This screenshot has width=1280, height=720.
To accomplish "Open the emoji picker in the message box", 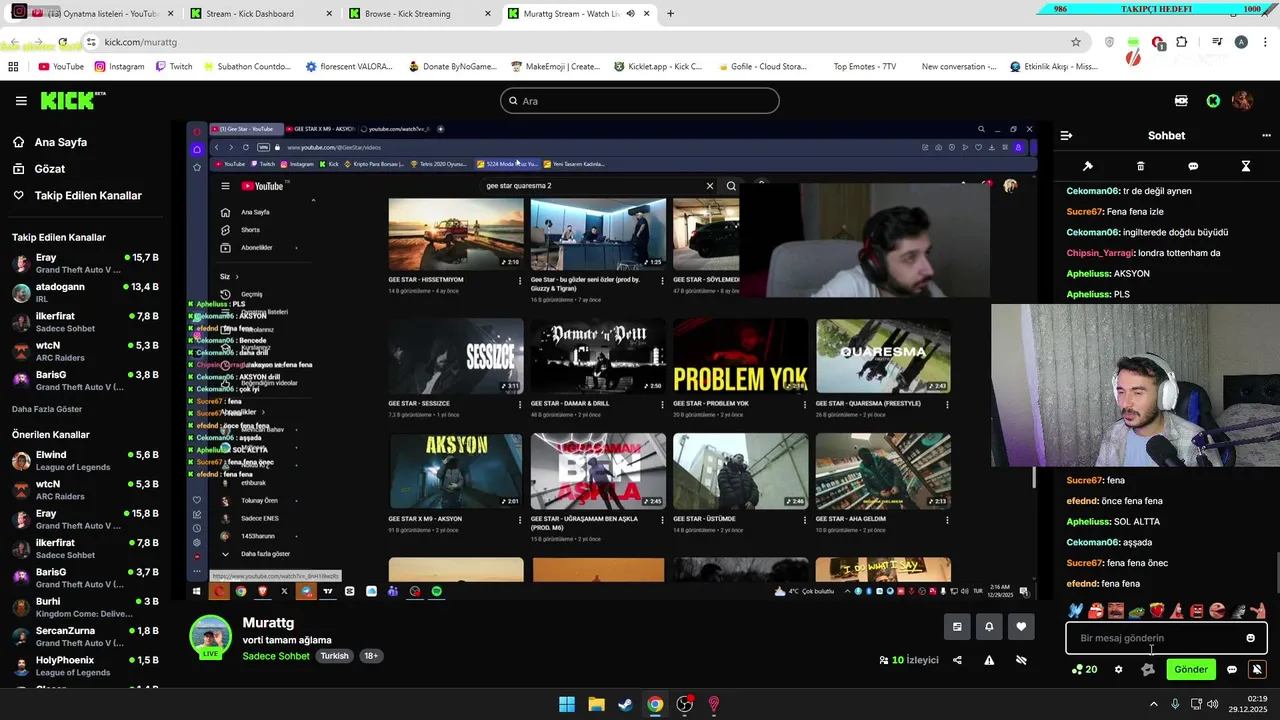I will click(x=1250, y=638).
